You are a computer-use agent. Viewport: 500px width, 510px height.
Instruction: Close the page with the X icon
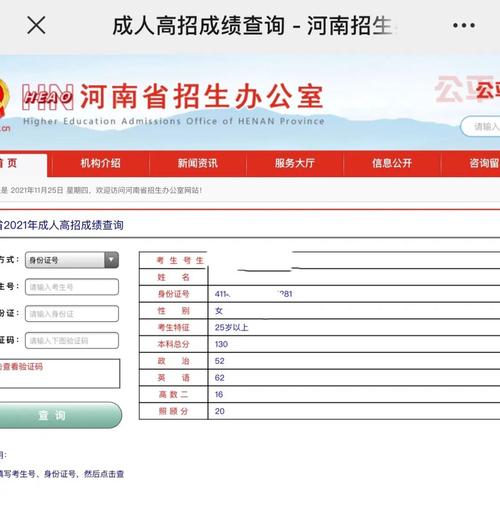coord(36,25)
